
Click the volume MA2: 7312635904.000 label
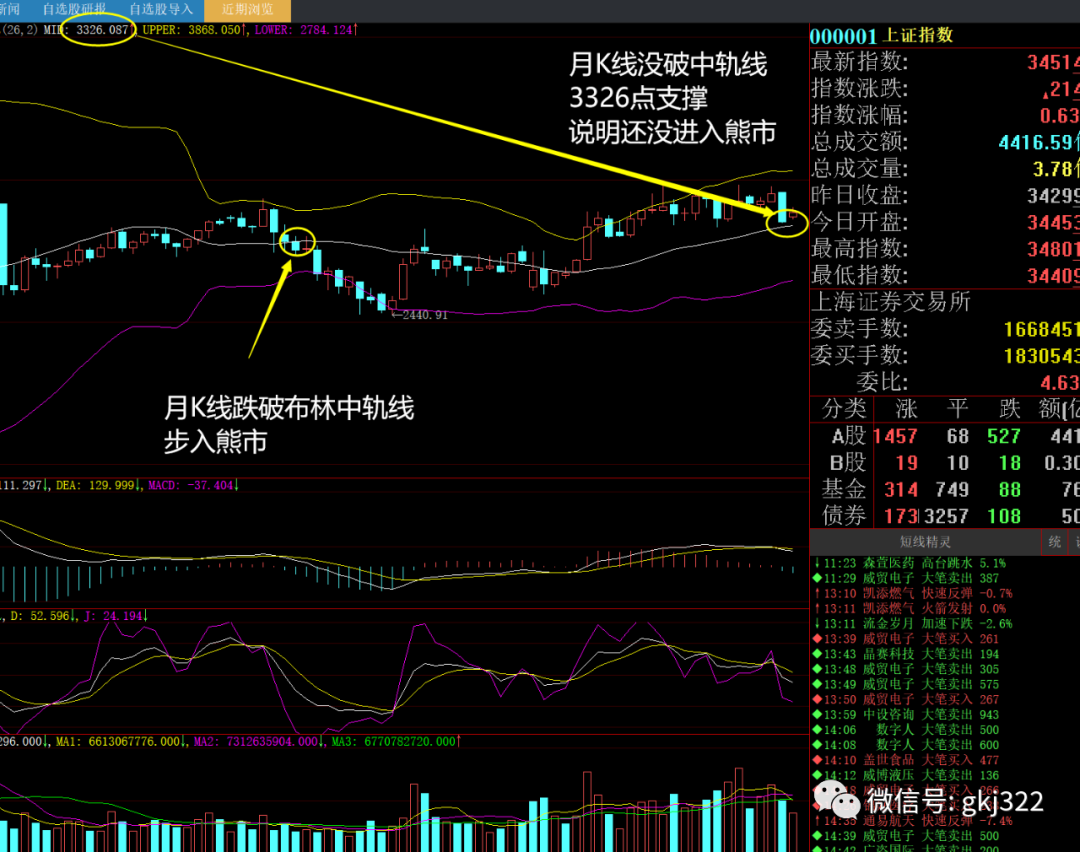click(256, 742)
